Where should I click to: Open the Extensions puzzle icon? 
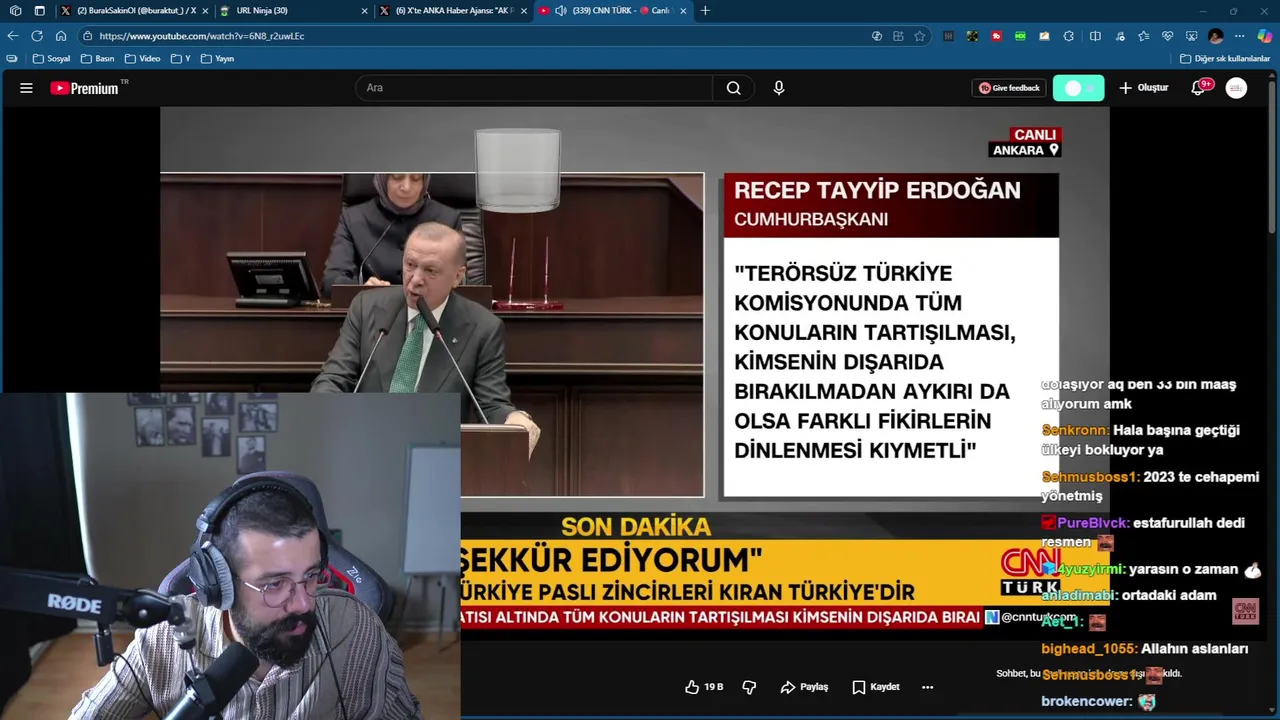pyautogui.click(x=1068, y=36)
